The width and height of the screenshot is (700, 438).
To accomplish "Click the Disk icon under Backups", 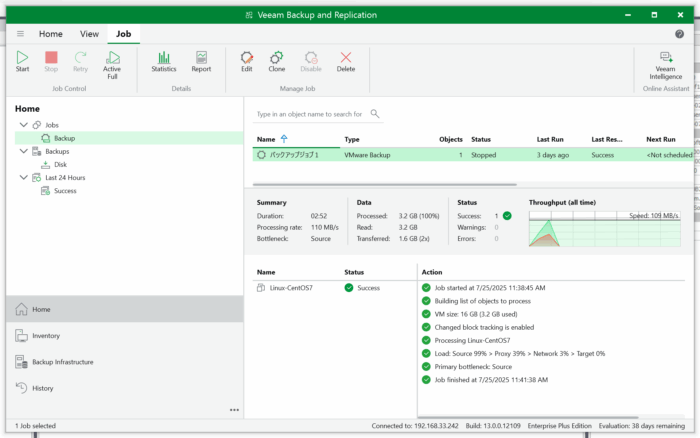I will (46, 165).
